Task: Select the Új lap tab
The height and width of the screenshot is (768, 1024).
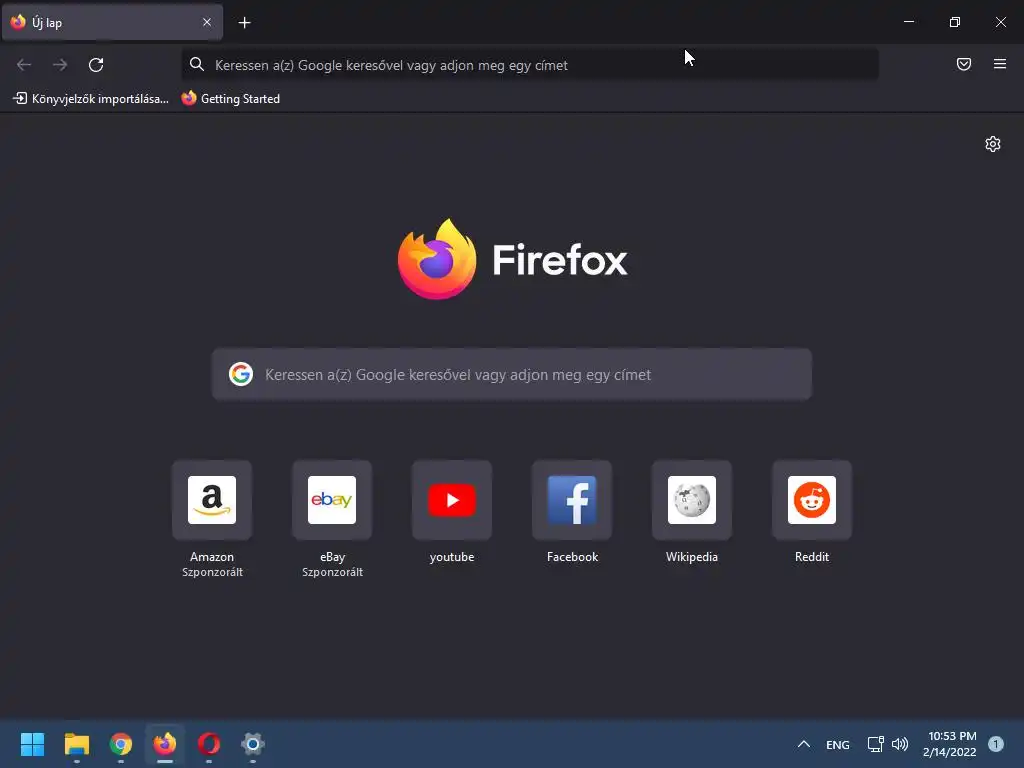Action: click(112, 22)
